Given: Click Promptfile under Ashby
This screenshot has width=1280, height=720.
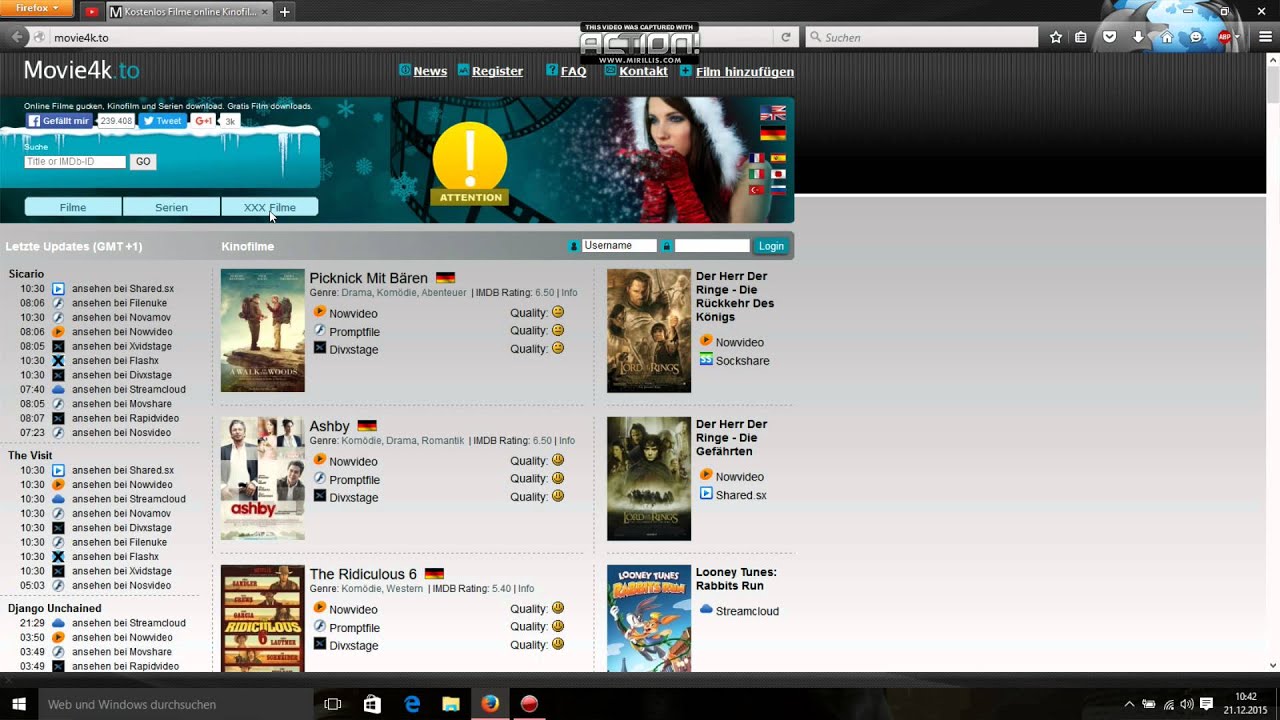Looking at the screenshot, I should tap(354, 480).
